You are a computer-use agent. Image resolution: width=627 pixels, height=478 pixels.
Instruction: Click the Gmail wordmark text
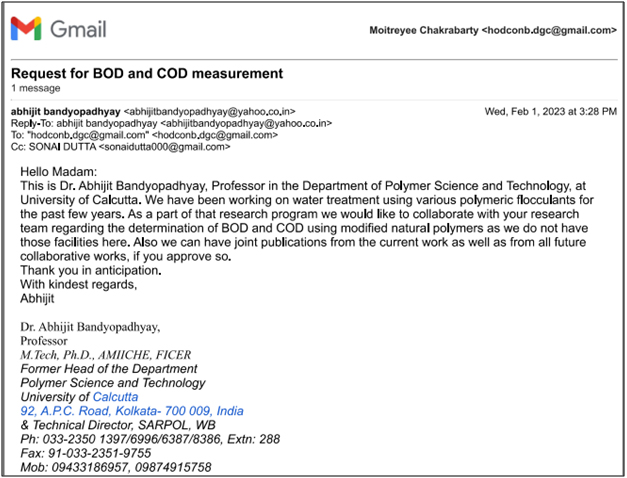pos(77,30)
